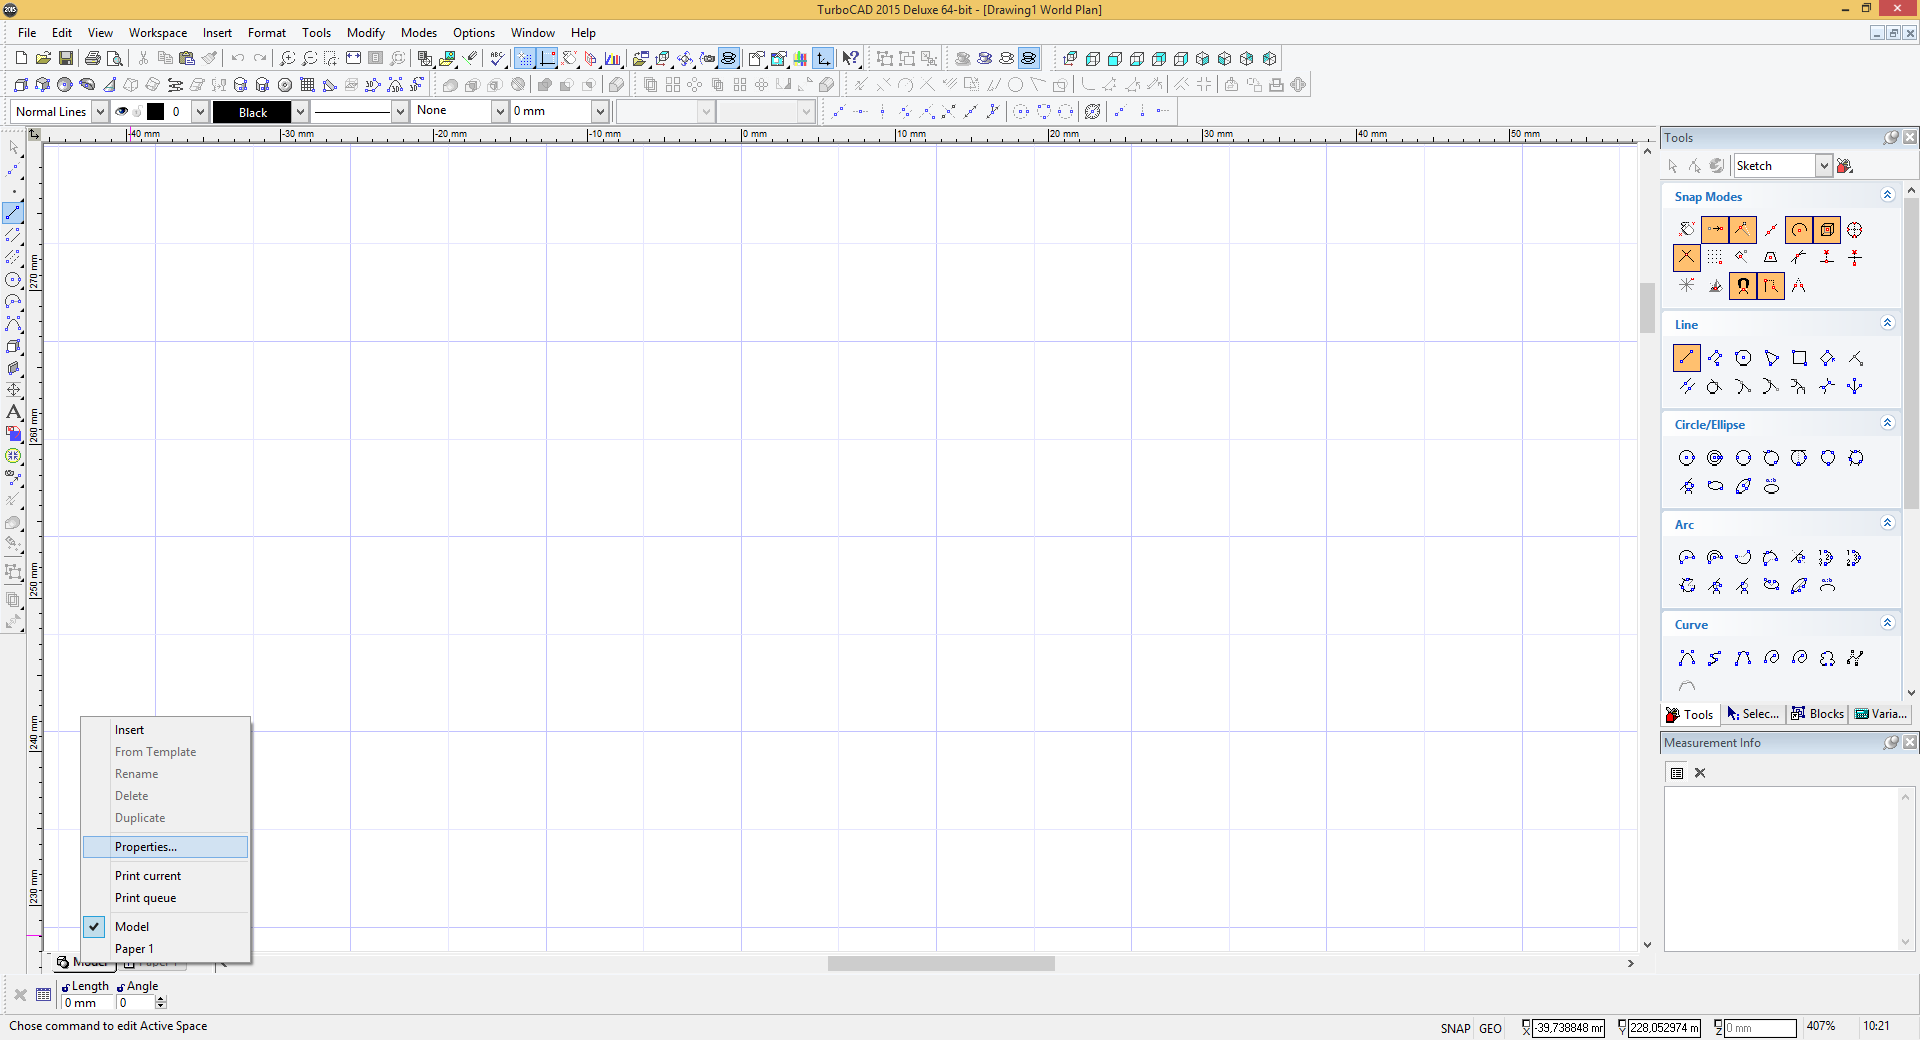Toggle the layer visibility eye icon

click(x=122, y=111)
